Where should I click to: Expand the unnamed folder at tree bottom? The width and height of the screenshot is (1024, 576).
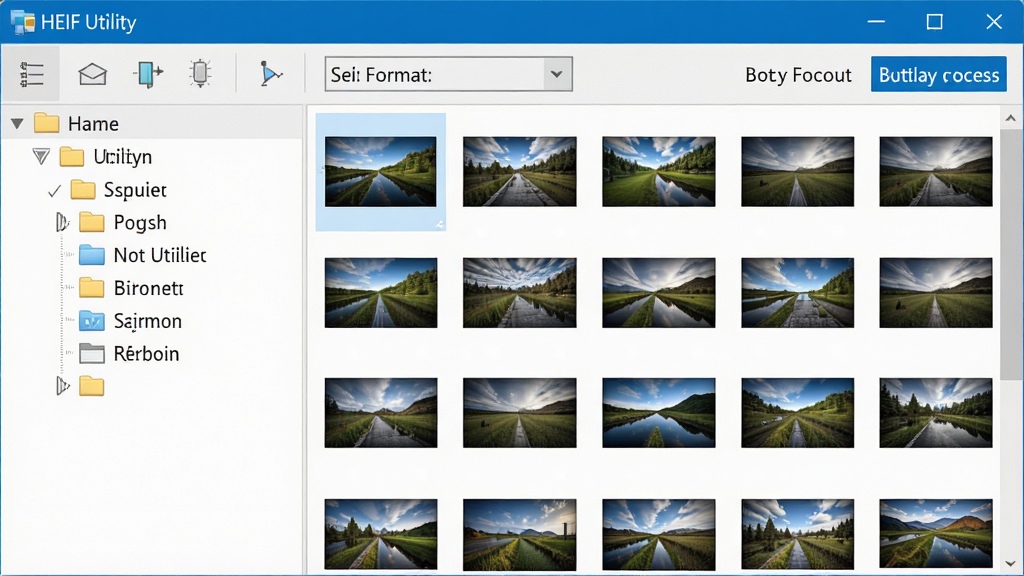point(62,386)
